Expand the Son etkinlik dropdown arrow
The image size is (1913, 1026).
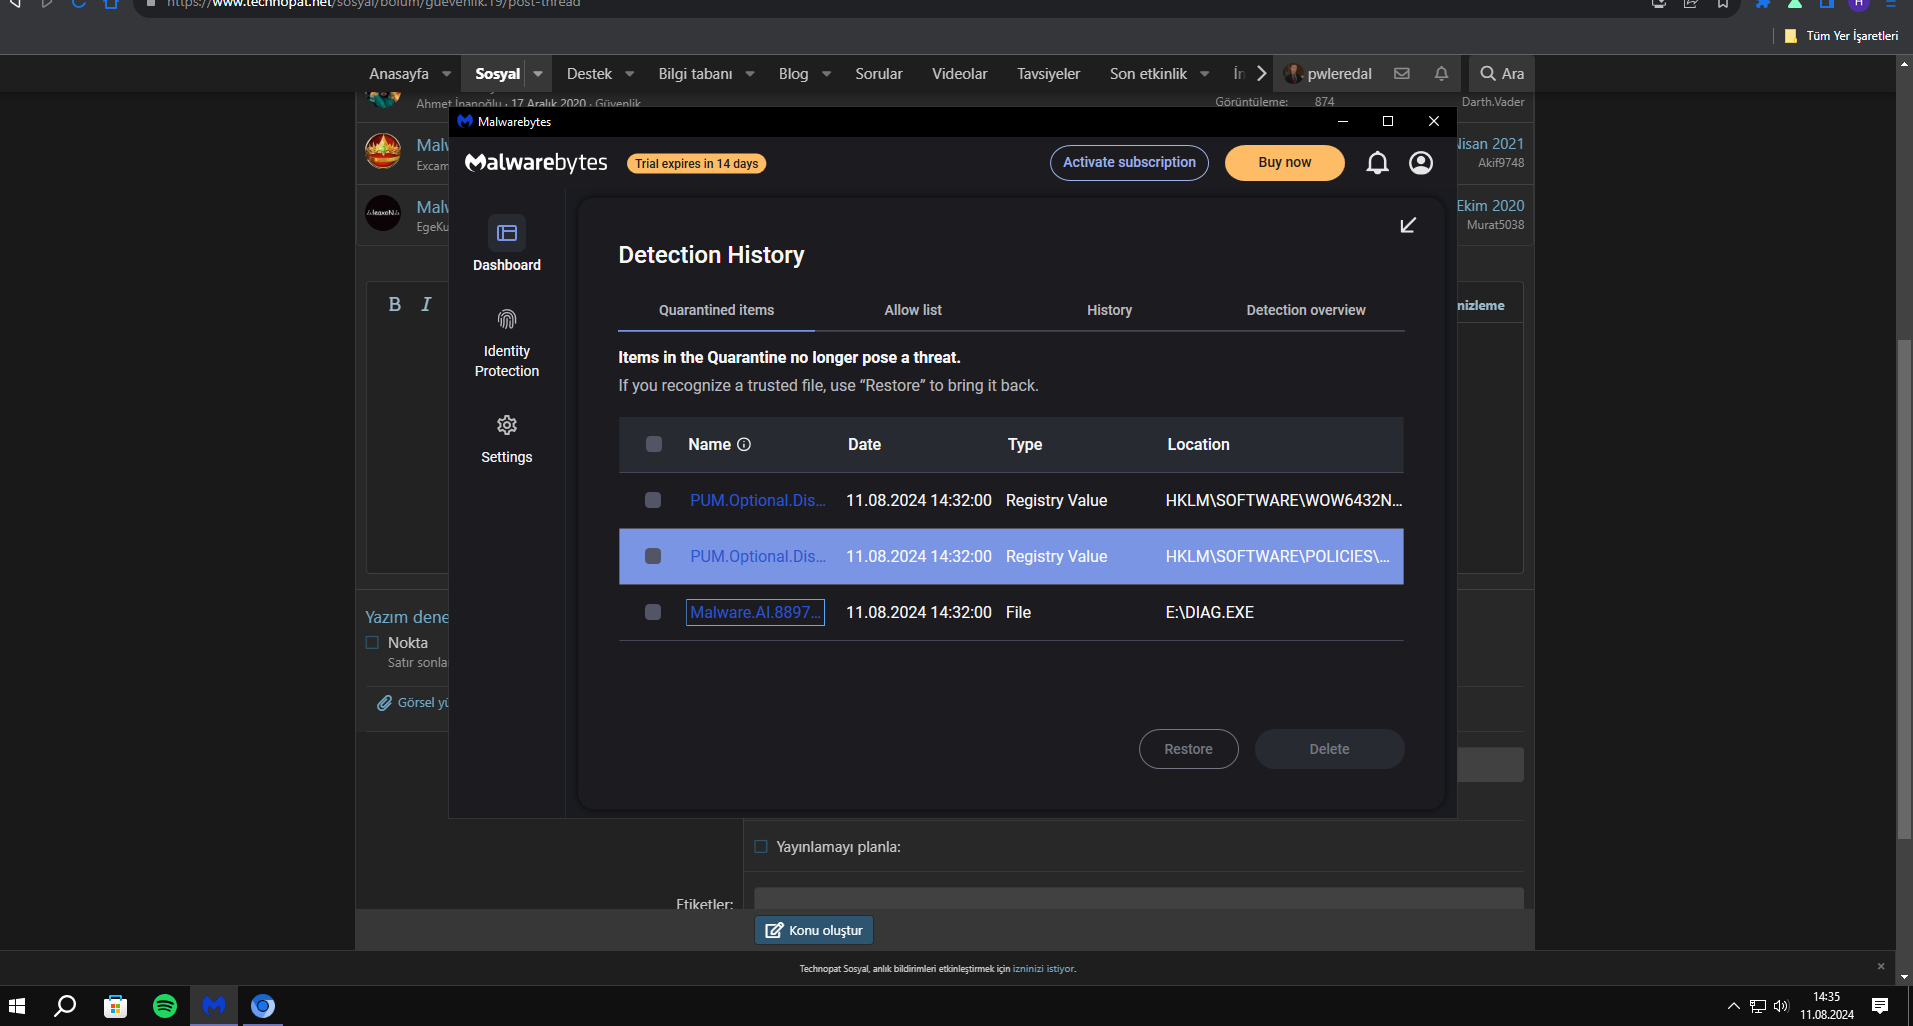pos(1205,74)
